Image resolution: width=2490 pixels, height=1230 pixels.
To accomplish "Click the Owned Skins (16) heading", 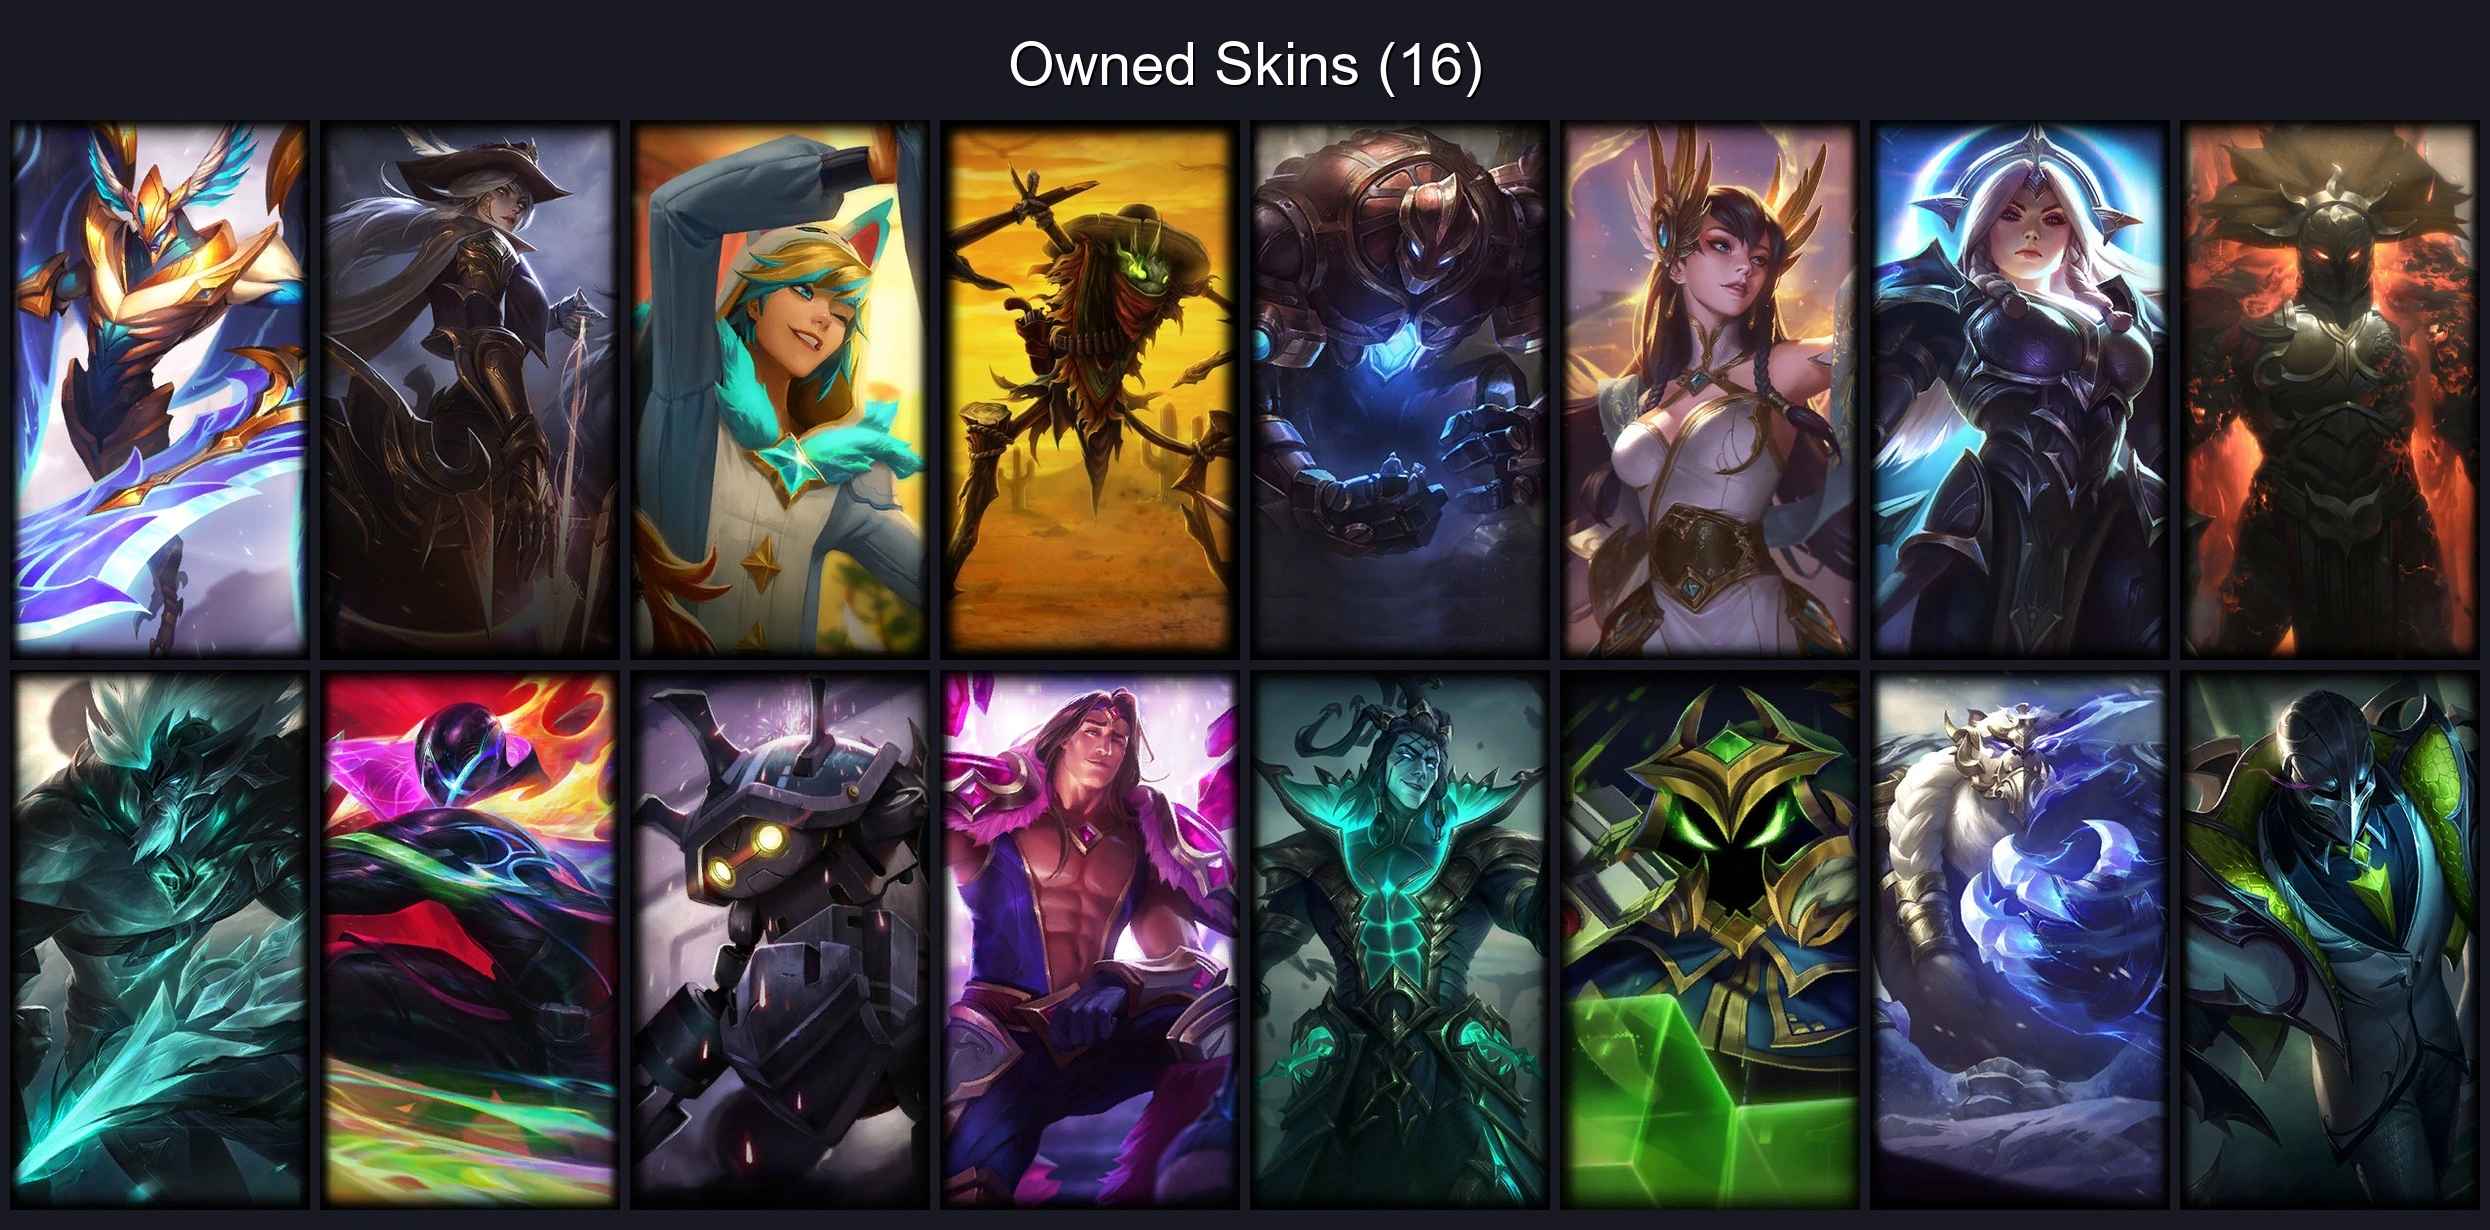I will (x=1245, y=65).
